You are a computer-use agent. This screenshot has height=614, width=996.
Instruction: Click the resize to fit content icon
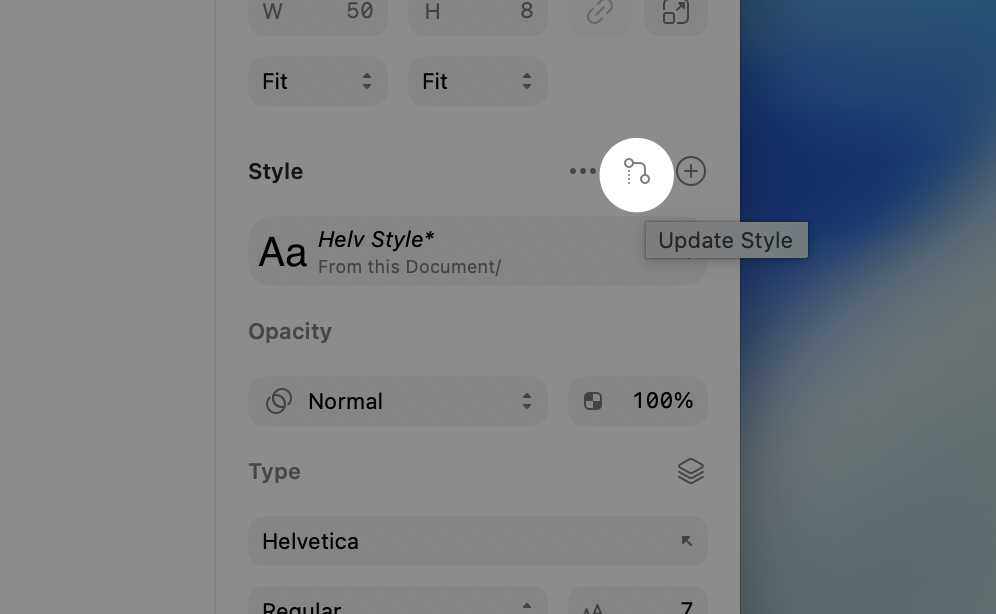click(x=676, y=11)
